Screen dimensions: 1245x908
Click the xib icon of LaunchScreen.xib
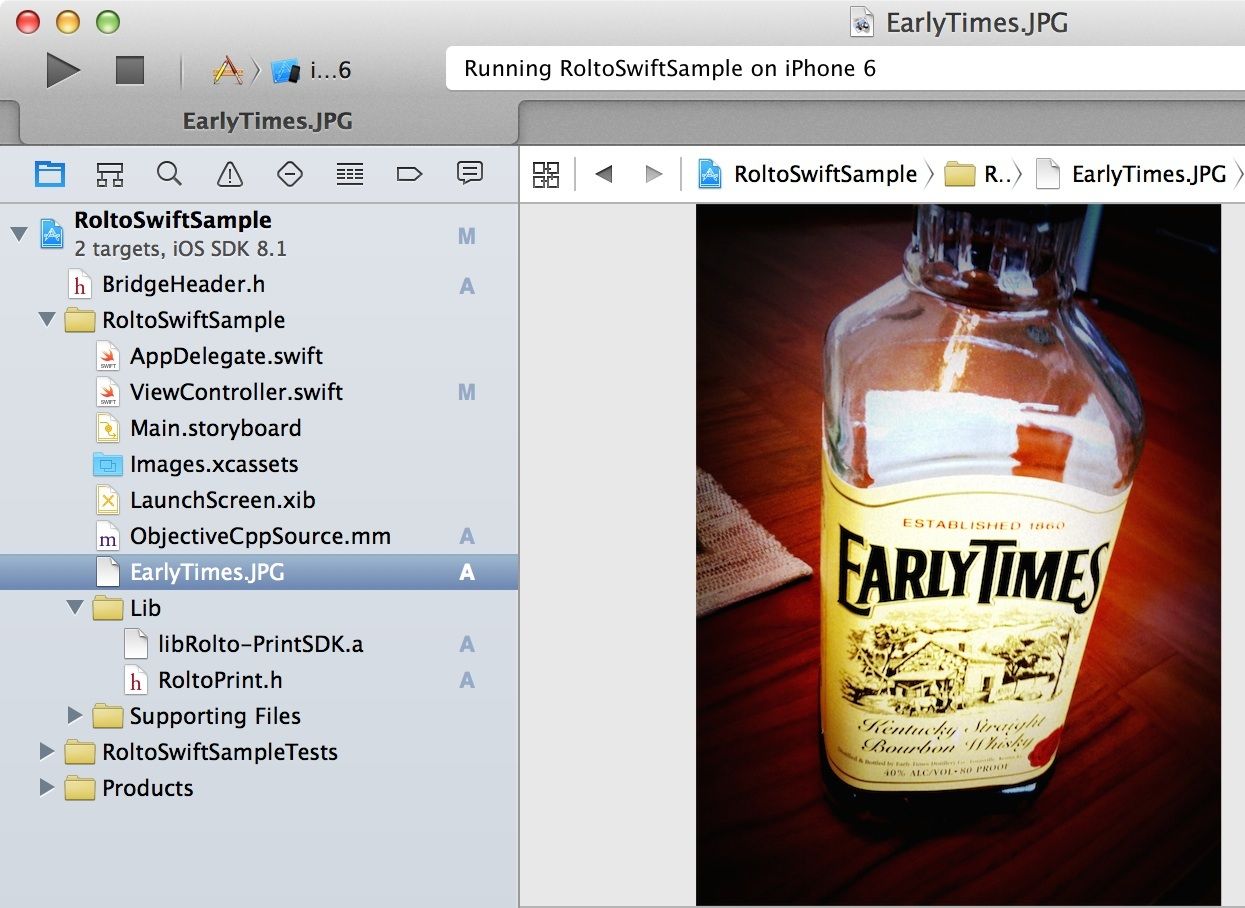(108, 500)
